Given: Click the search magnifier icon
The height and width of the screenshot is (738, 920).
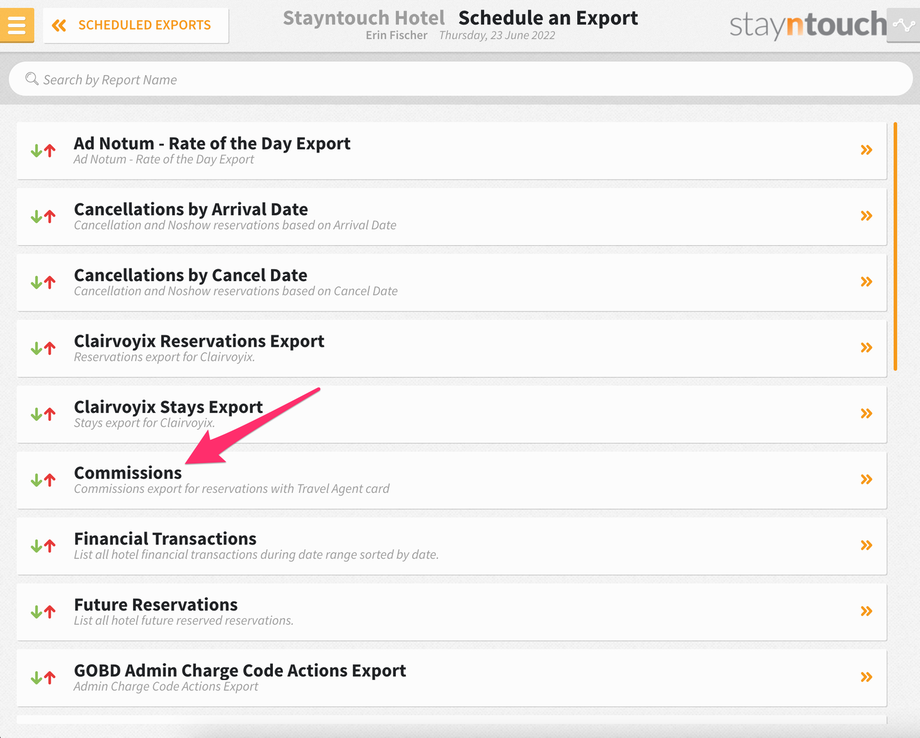Looking at the screenshot, I should [x=32, y=79].
